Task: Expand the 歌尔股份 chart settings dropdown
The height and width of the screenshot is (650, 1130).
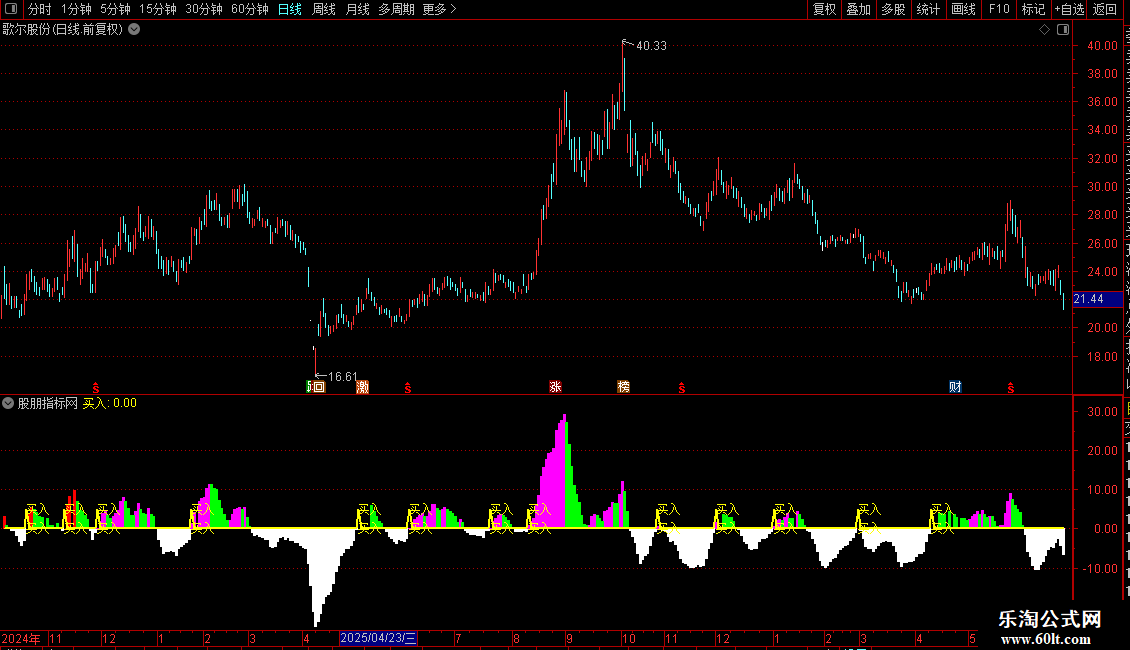Action: (134, 30)
